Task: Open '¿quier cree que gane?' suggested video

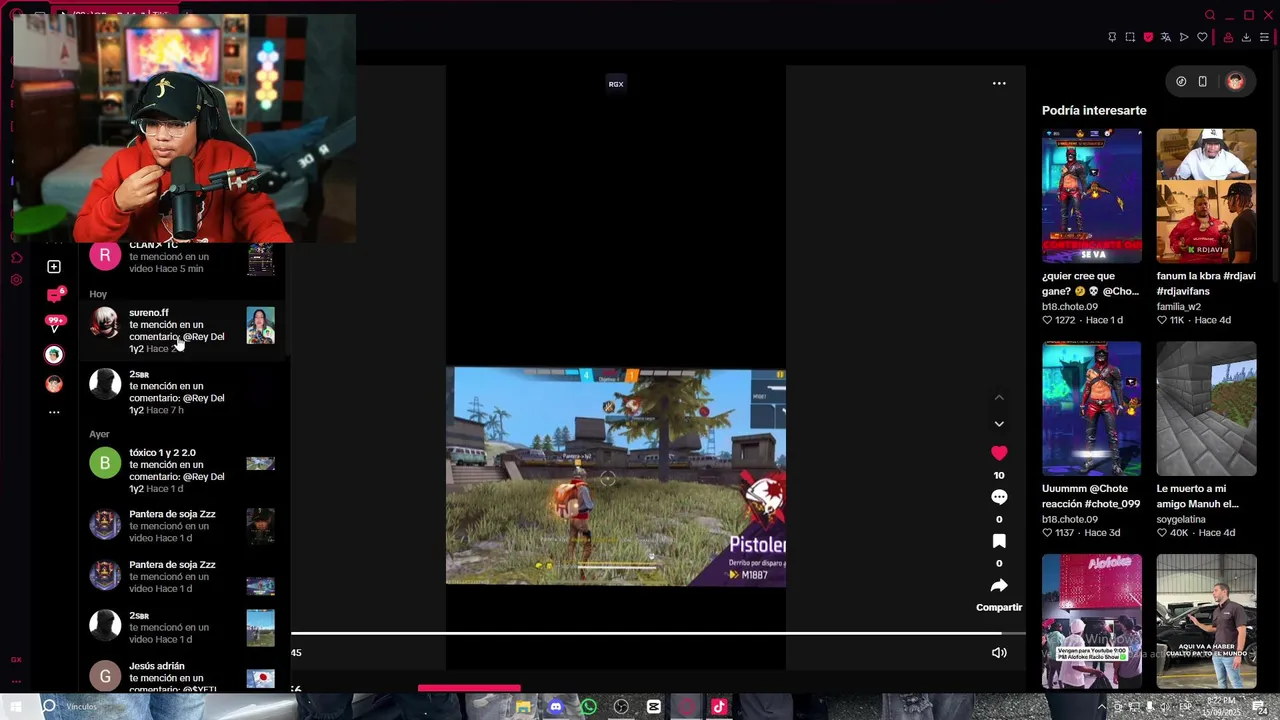Action: coord(1092,196)
